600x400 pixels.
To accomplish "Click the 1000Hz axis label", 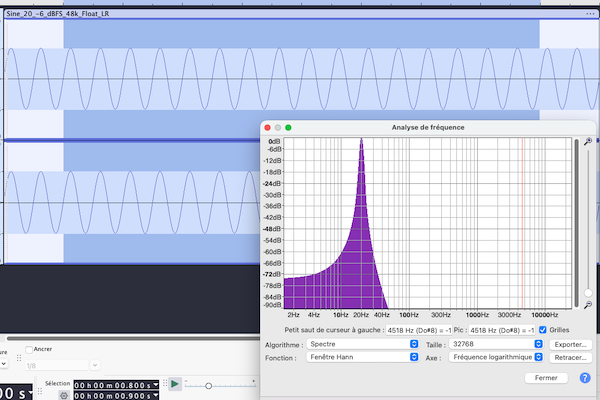I will click(477, 315).
